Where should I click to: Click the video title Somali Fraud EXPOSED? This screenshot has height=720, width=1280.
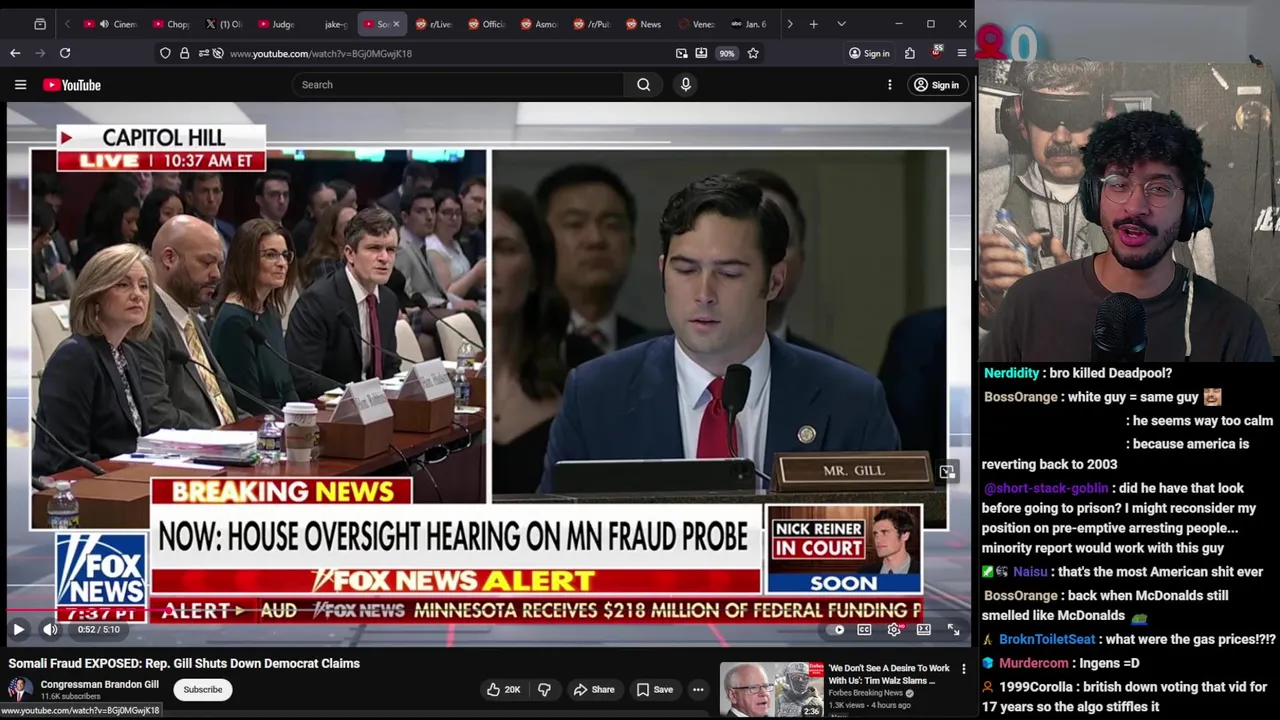coord(184,663)
